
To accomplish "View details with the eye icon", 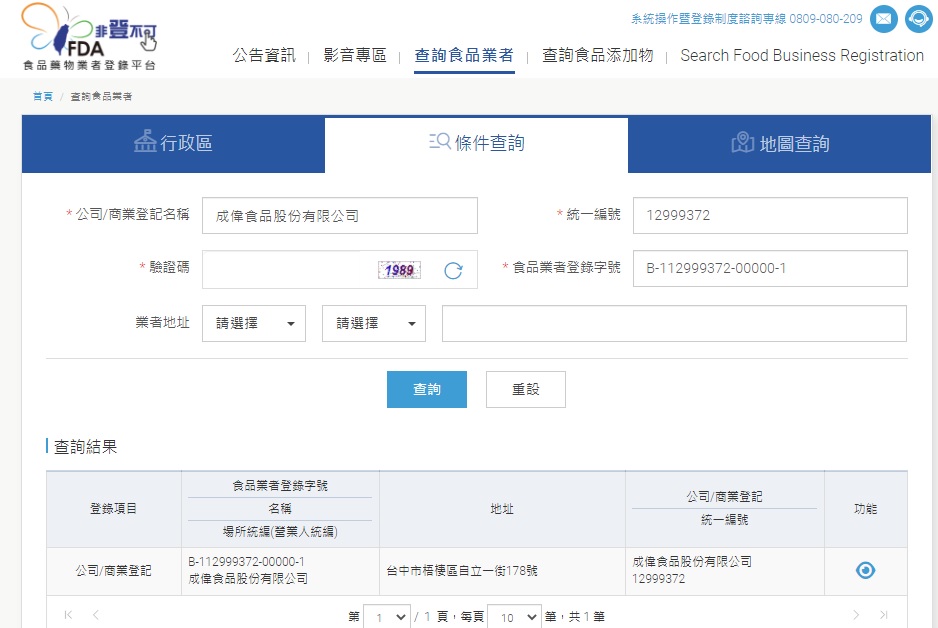I will pyautogui.click(x=865, y=570).
